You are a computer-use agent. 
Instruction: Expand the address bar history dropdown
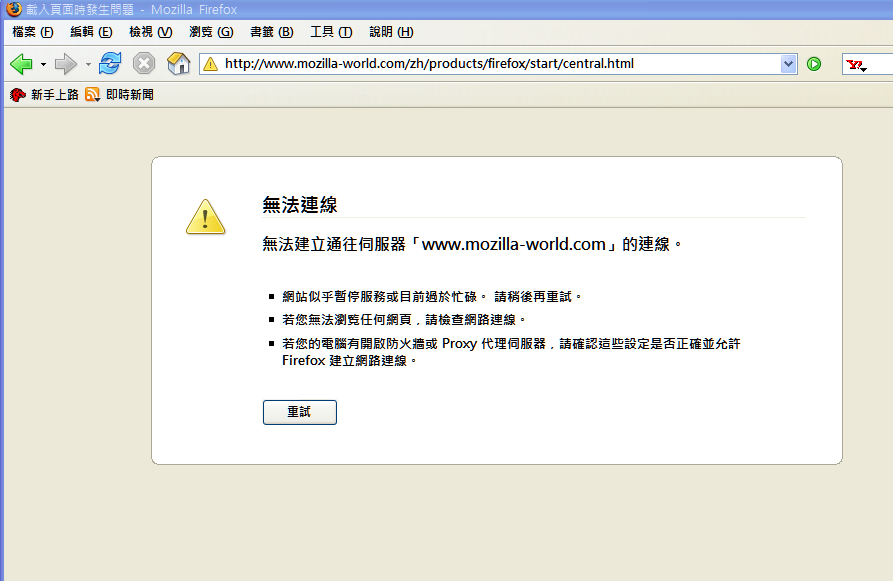[x=789, y=64]
